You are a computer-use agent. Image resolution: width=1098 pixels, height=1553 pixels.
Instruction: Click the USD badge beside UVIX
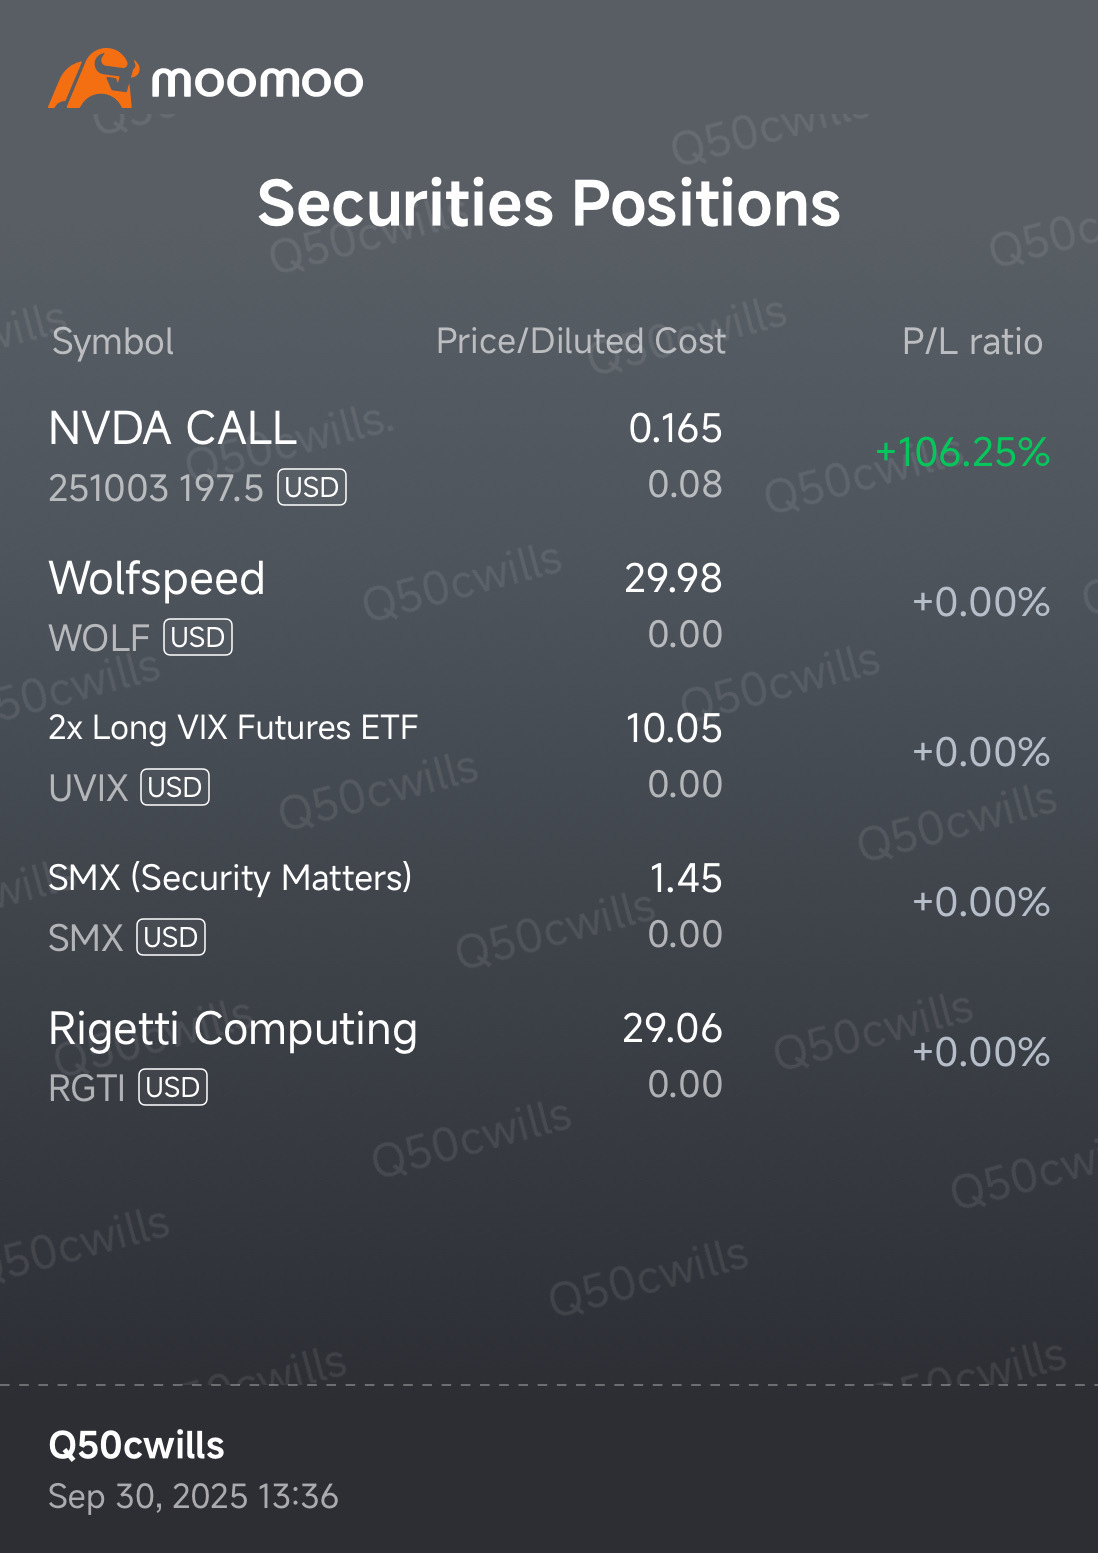[x=175, y=788]
